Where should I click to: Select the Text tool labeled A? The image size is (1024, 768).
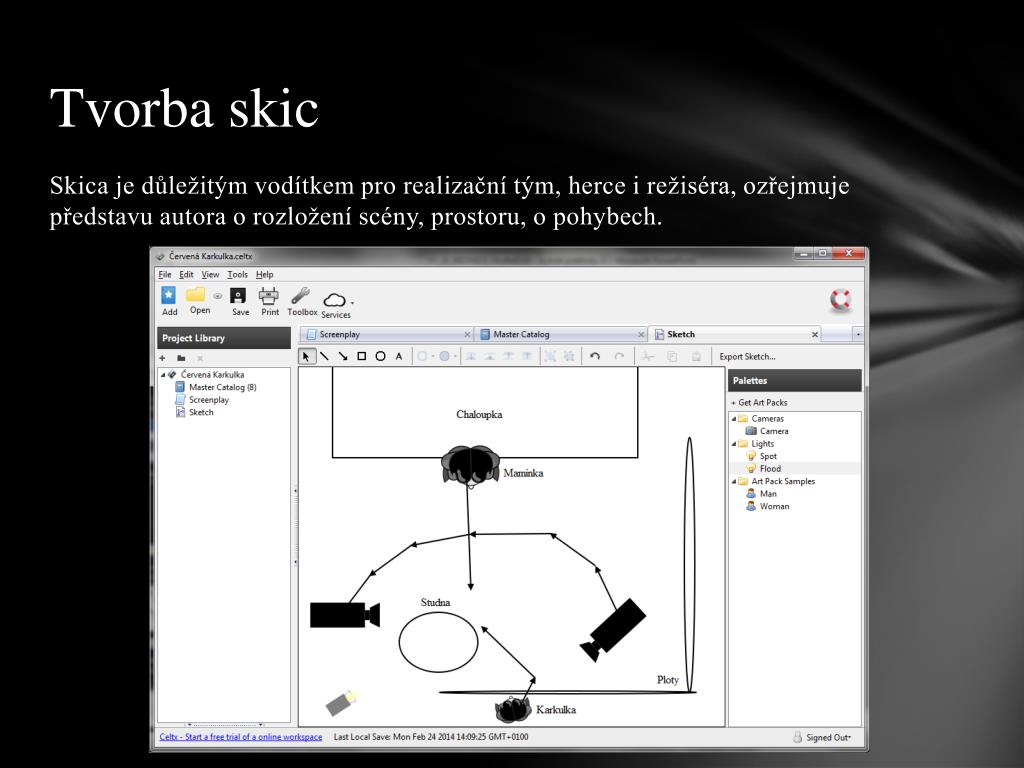coord(399,357)
